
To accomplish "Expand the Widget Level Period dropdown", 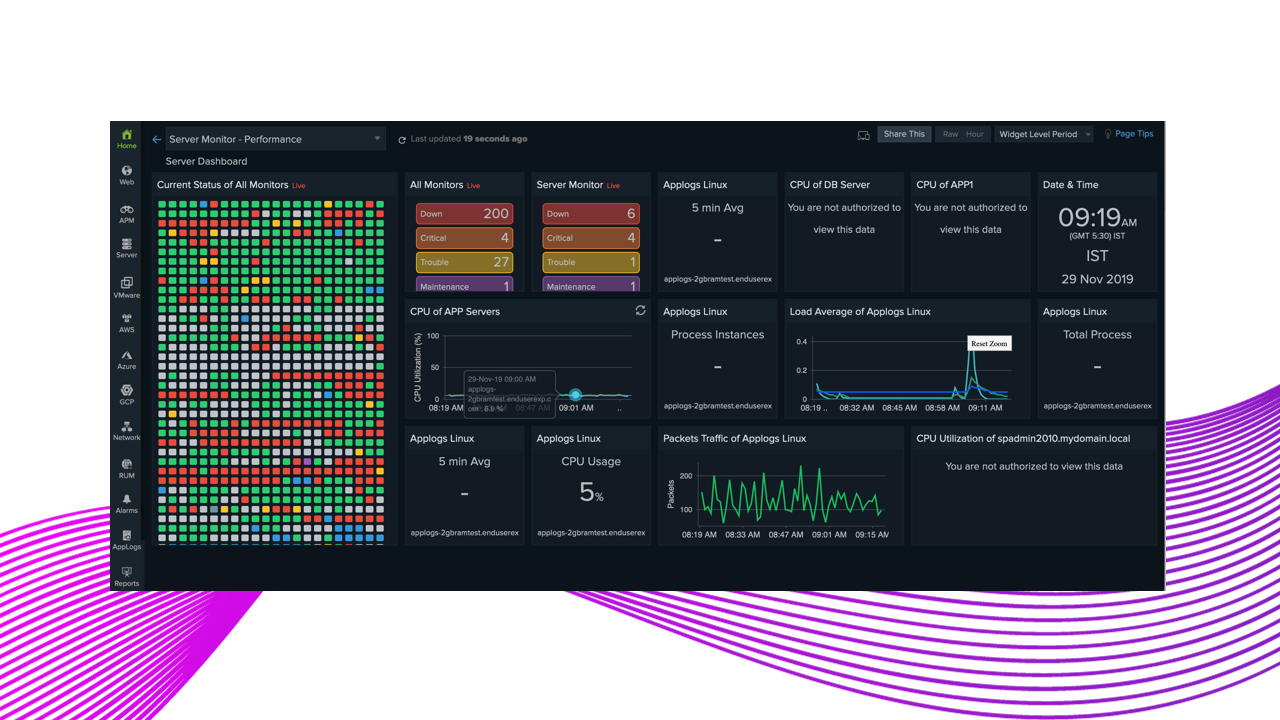I will [x=1044, y=134].
